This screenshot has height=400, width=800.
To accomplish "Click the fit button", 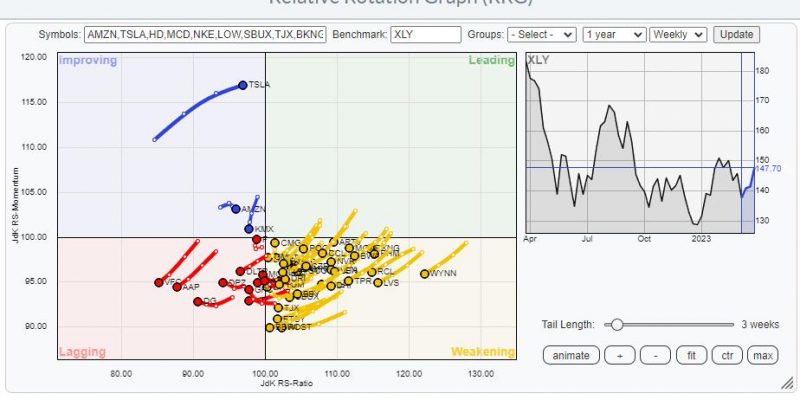I will click(691, 355).
